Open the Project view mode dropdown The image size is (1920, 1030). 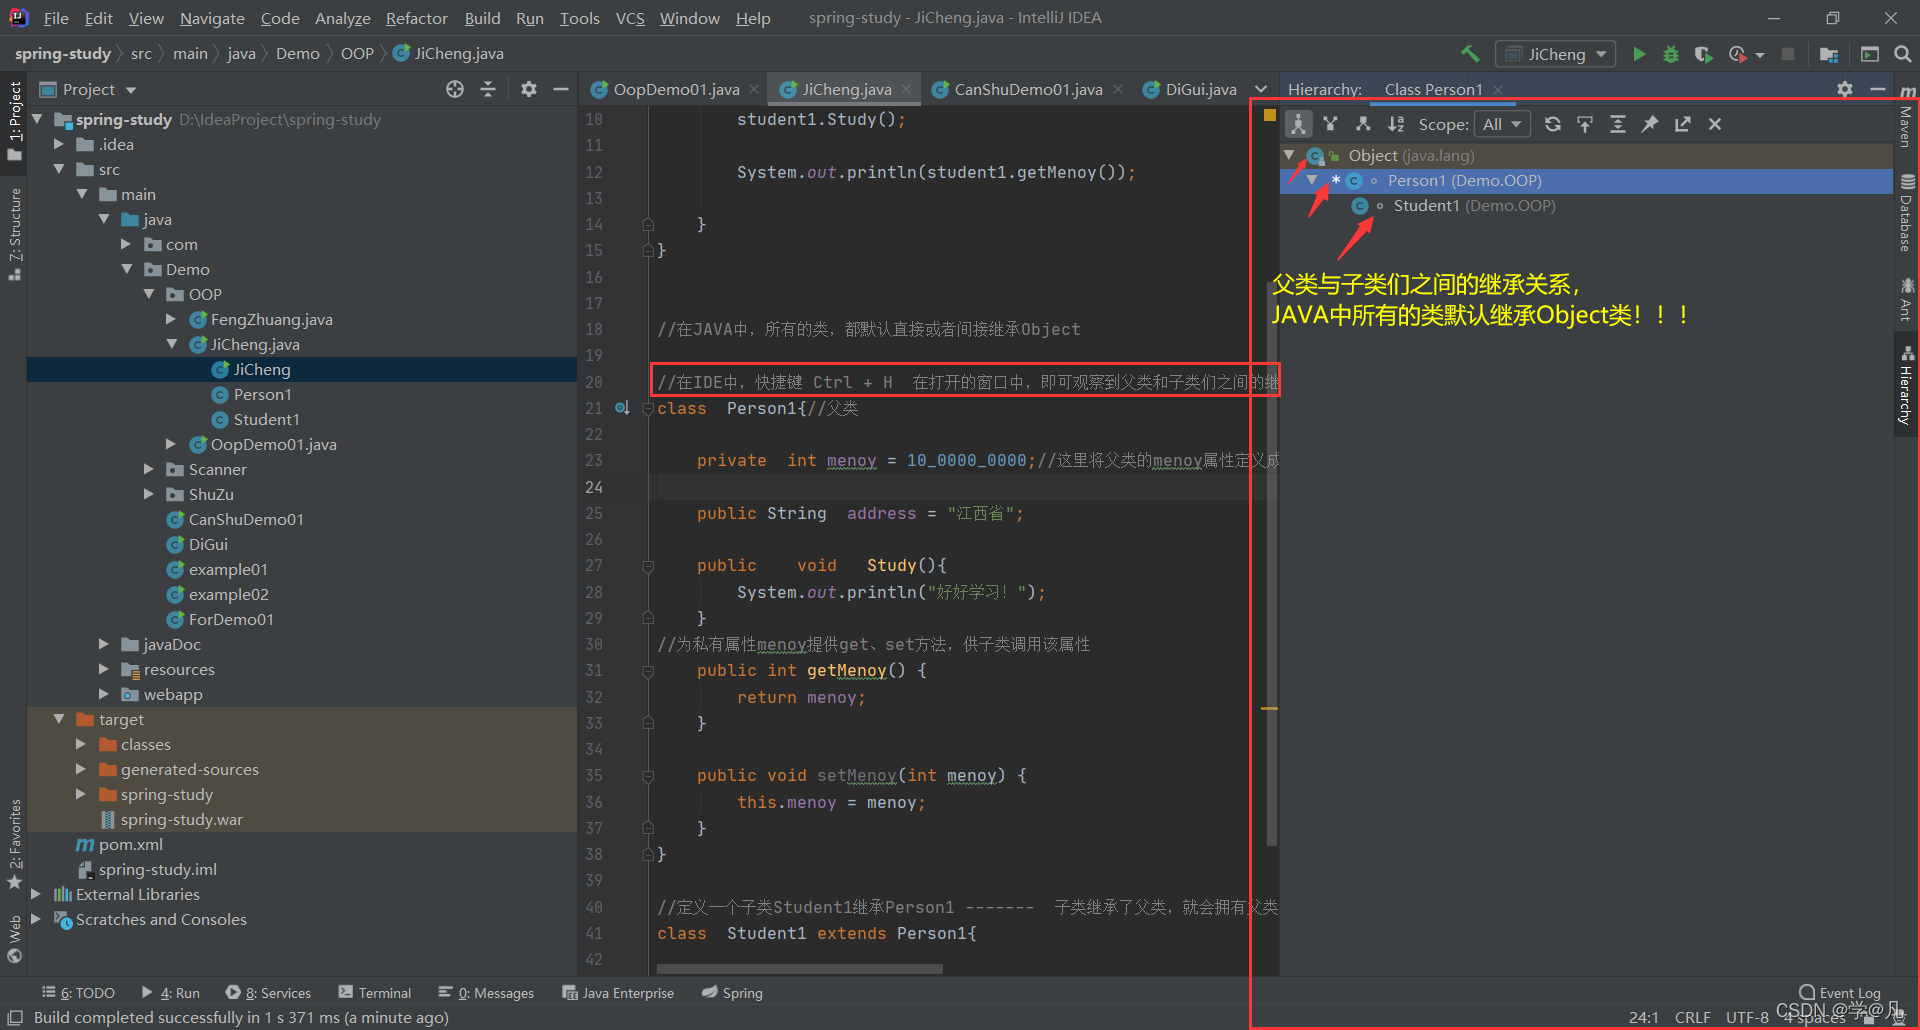coord(88,89)
